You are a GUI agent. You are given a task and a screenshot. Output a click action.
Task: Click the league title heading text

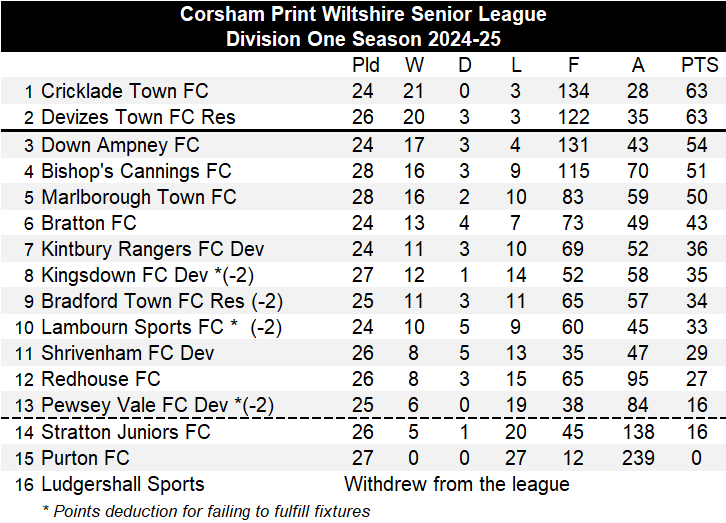(363, 14)
